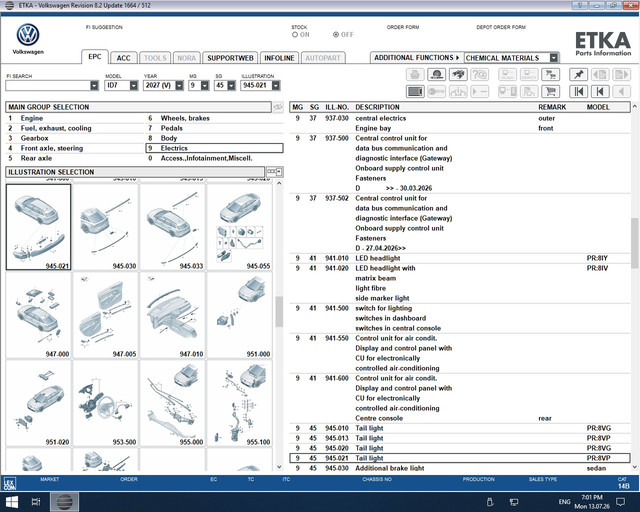The image size is (640, 512).
Task: Click the disabled print icon in the toolbar
Action: coord(415,75)
